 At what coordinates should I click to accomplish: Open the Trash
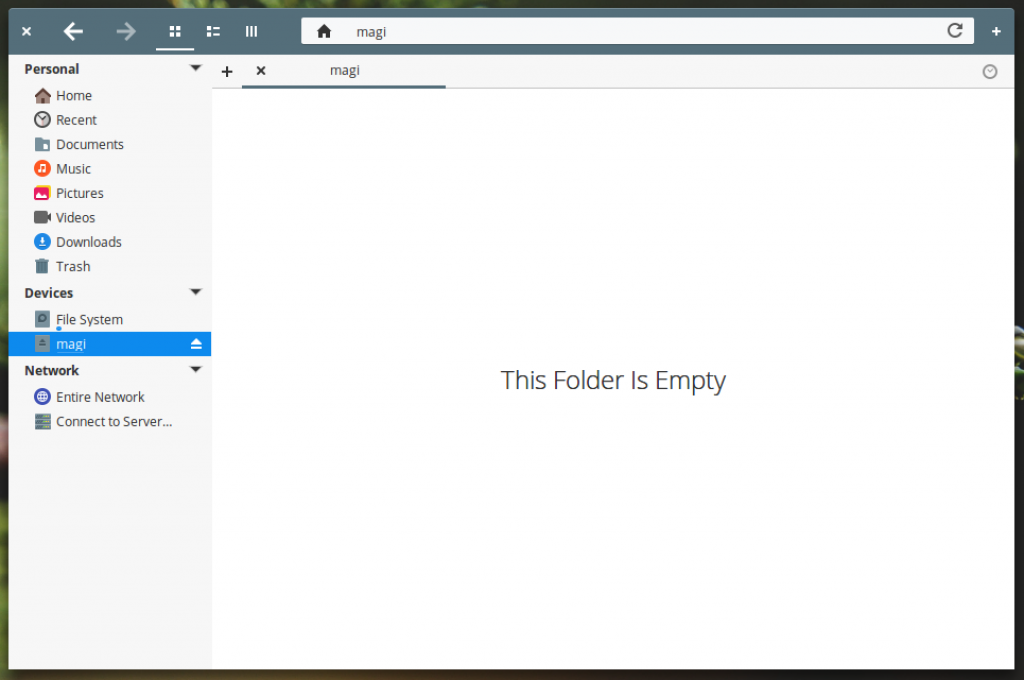coord(73,266)
